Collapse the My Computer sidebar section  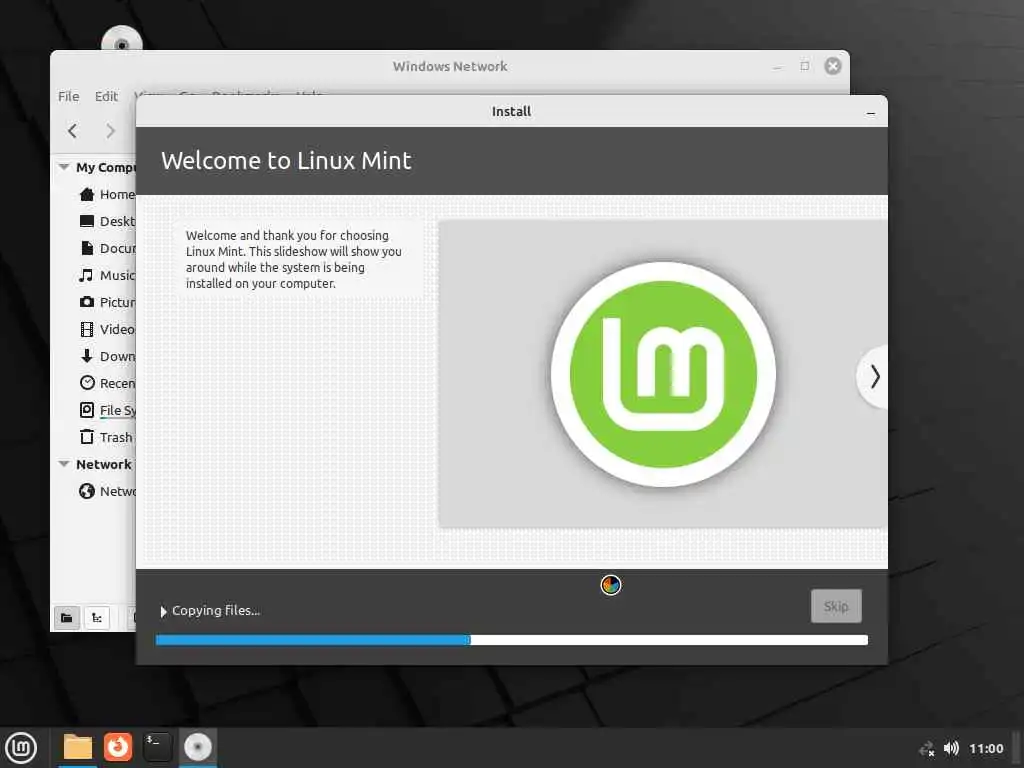pyautogui.click(x=64, y=167)
